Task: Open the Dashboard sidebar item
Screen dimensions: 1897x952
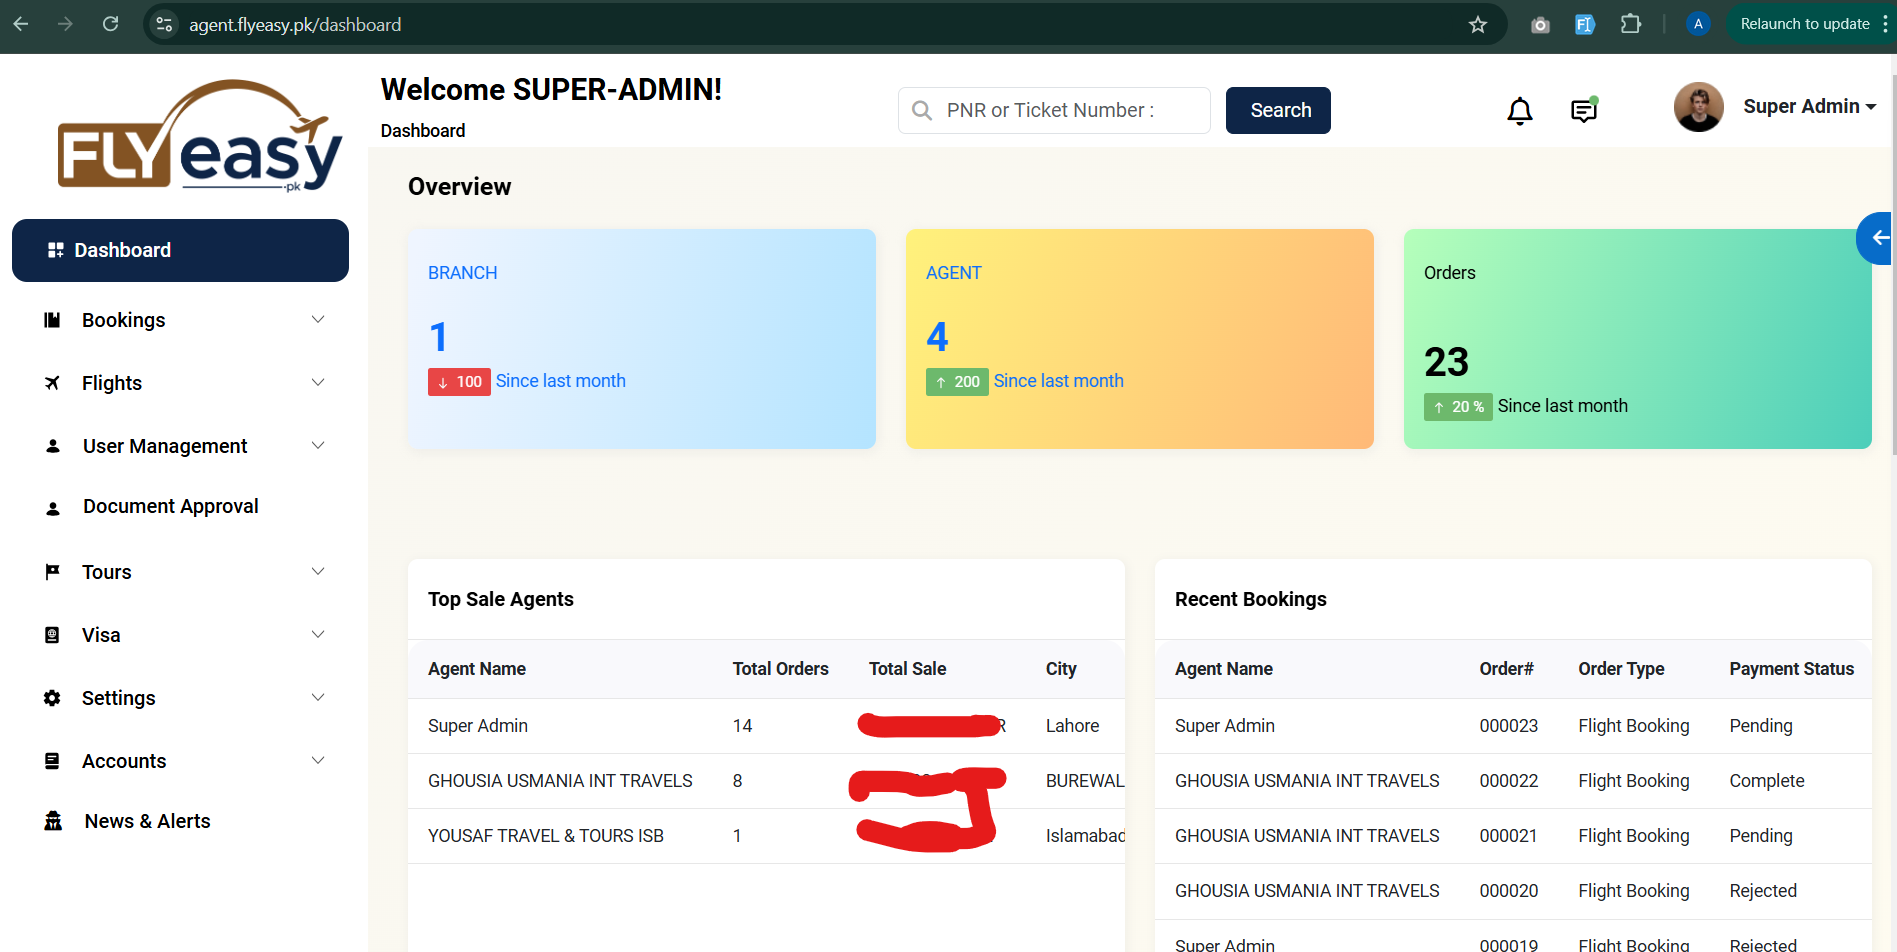Action: tap(180, 250)
